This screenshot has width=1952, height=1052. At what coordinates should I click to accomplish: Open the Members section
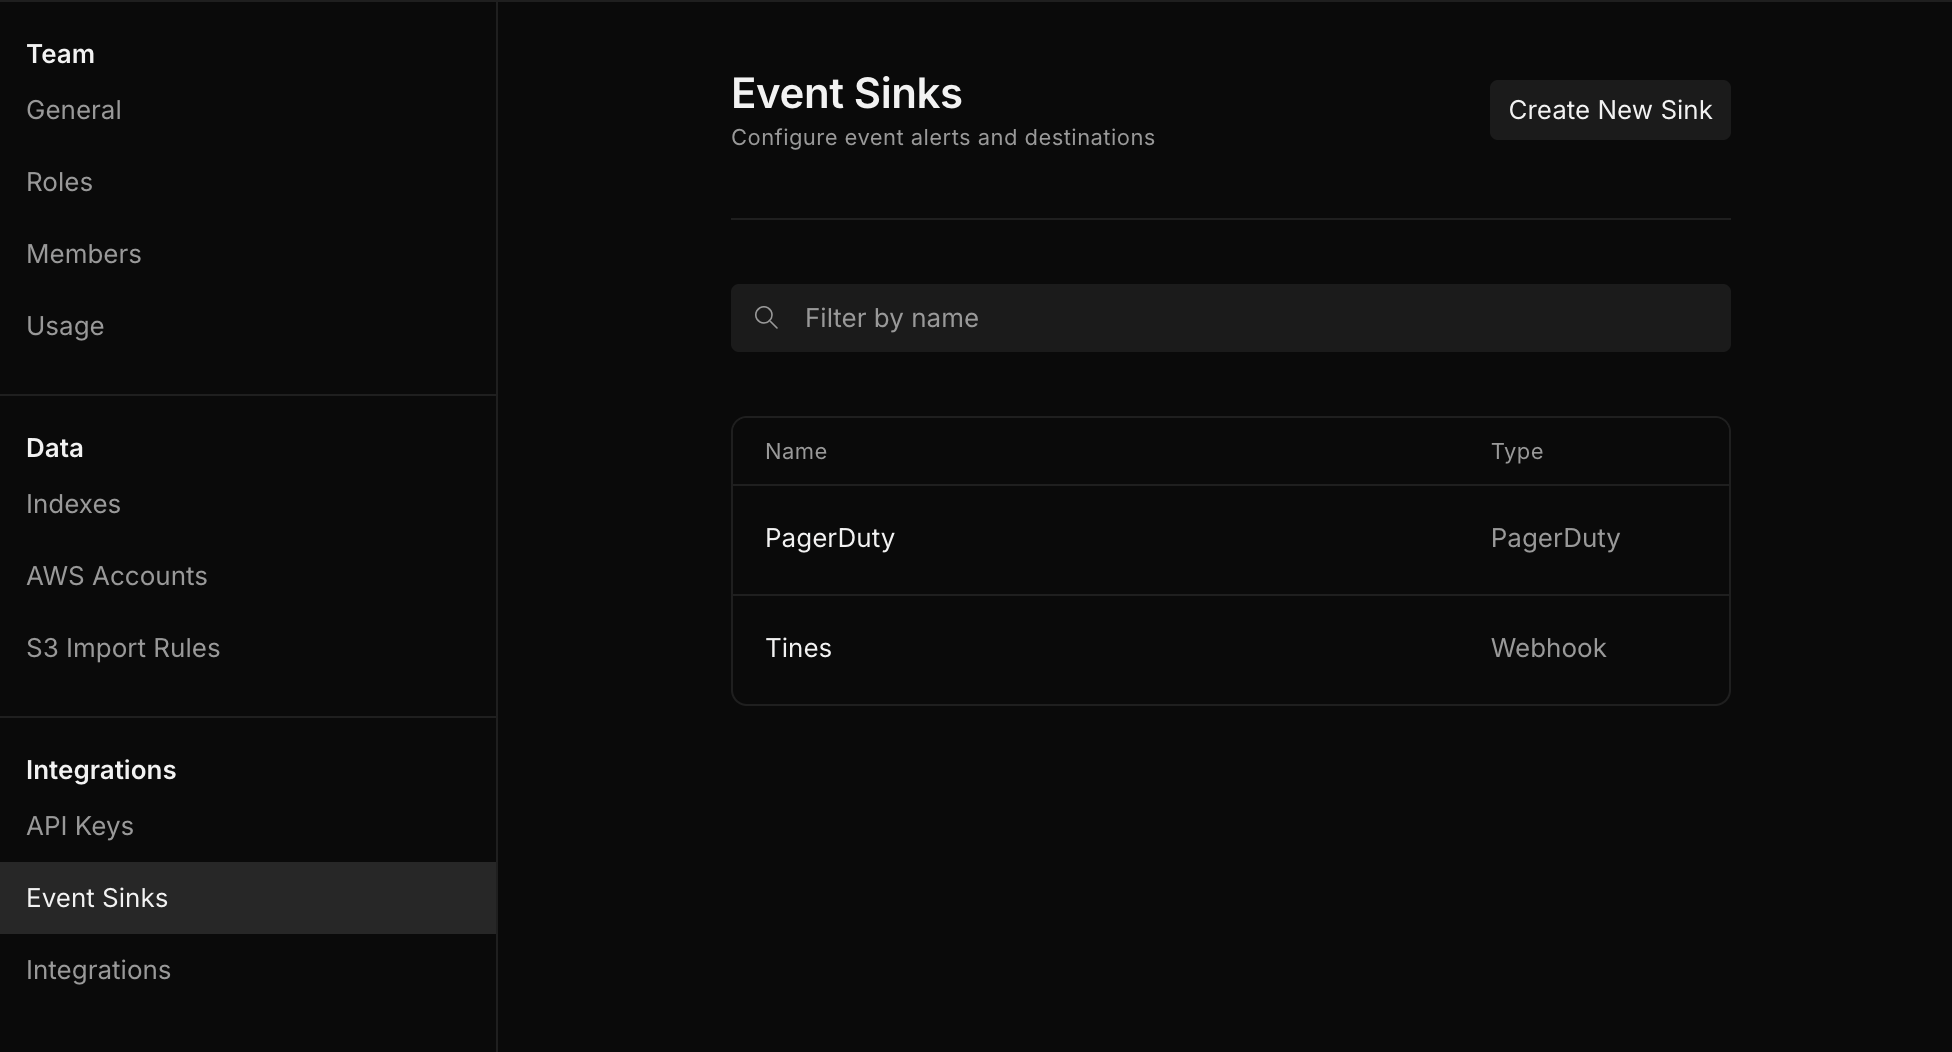click(84, 254)
